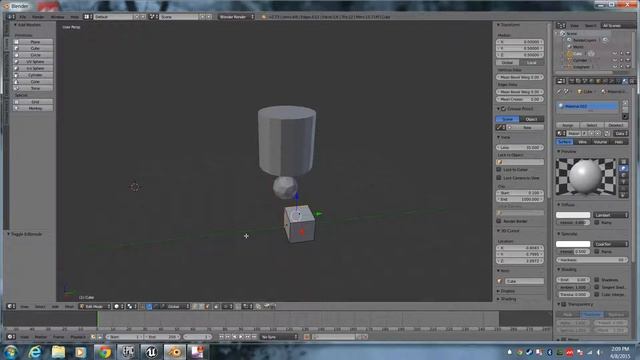
Task: Click the Clip End value field
Action: [x=520, y=199]
